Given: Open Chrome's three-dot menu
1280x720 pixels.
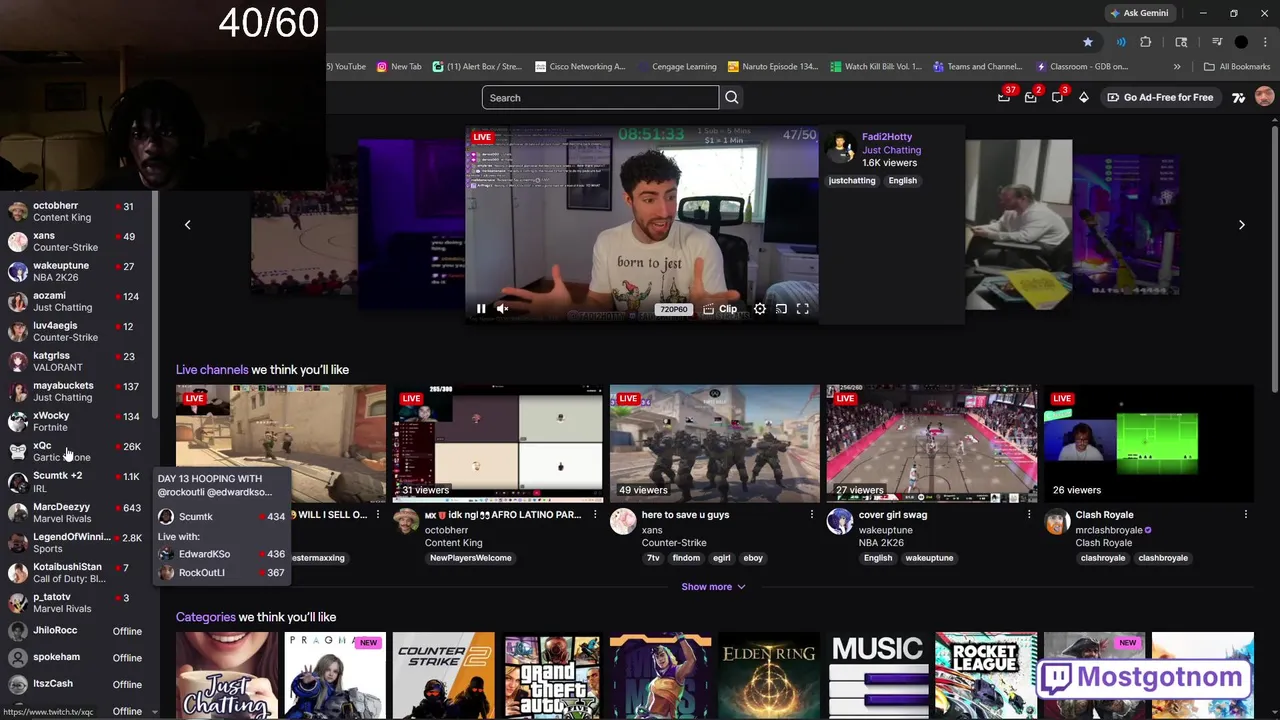Looking at the screenshot, I should (1265, 42).
